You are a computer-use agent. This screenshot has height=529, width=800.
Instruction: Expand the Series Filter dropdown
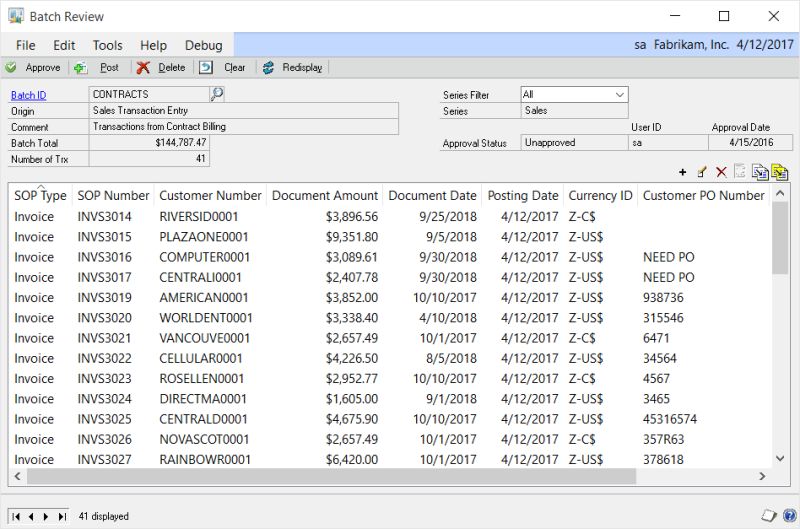tap(619, 94)
